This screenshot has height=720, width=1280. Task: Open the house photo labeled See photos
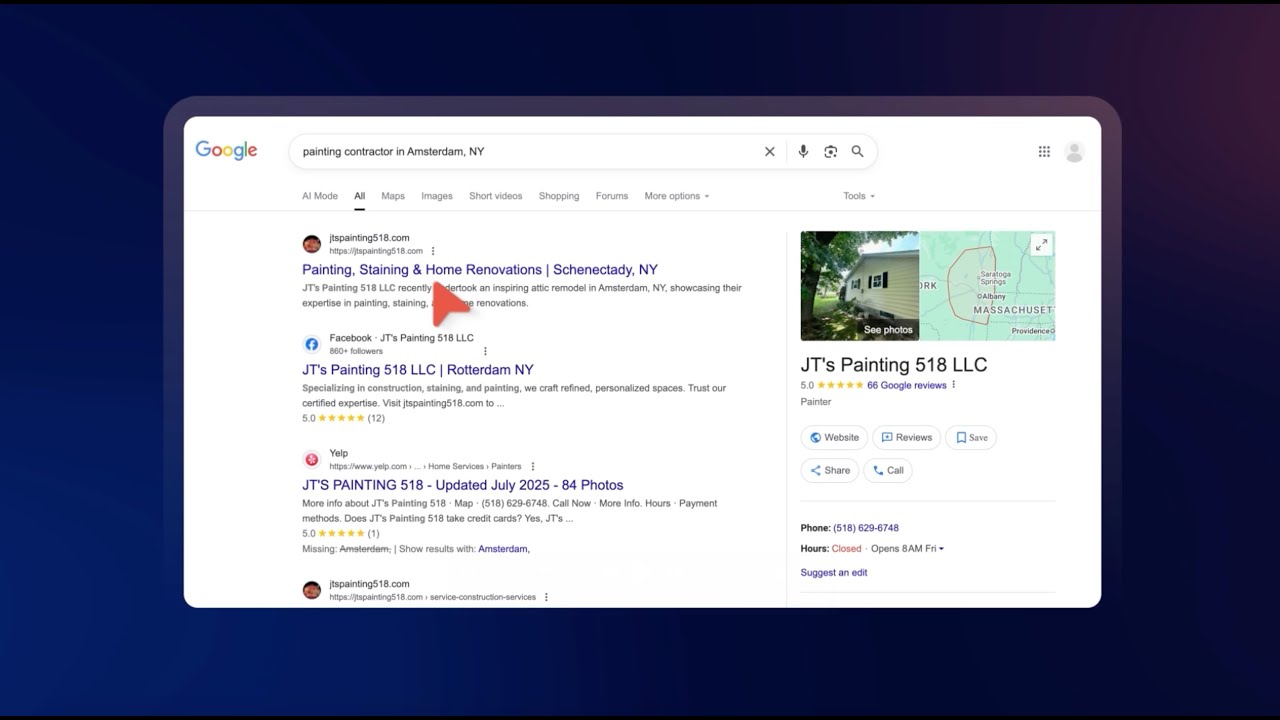tap(859, 286)
